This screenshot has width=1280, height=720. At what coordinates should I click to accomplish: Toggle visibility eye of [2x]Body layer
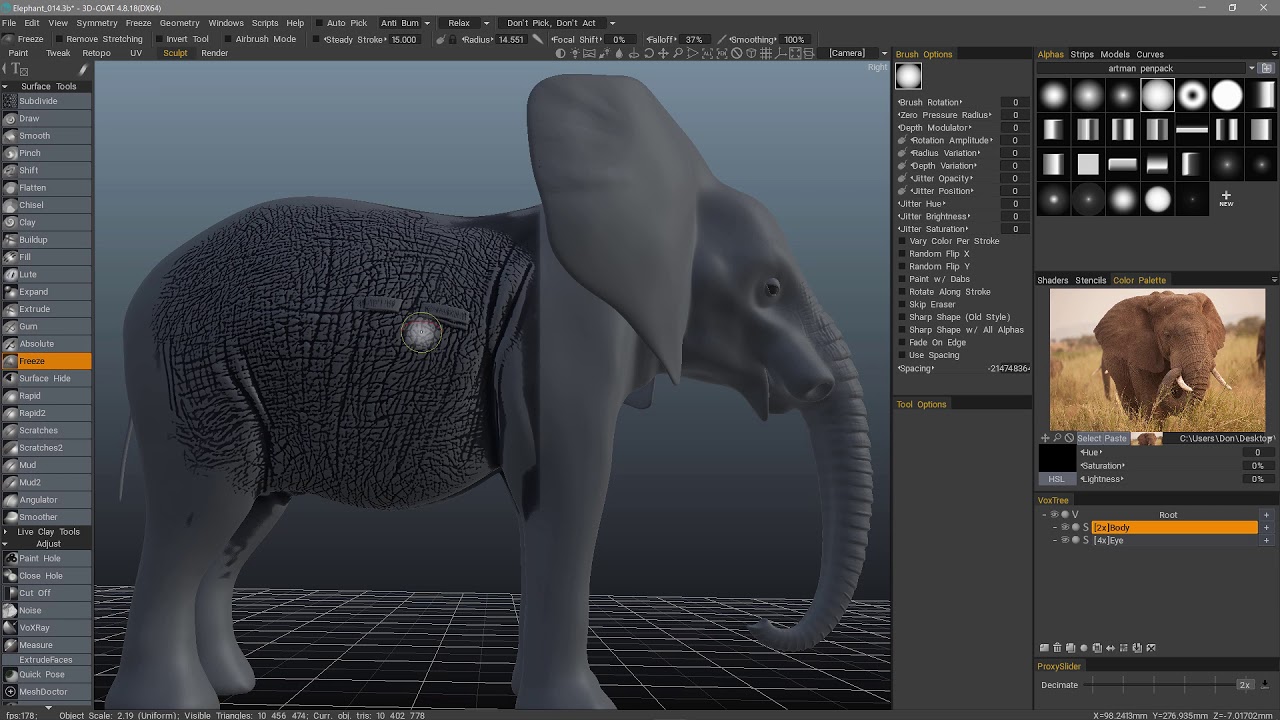pyautogui.click(x=1065, y=527)
